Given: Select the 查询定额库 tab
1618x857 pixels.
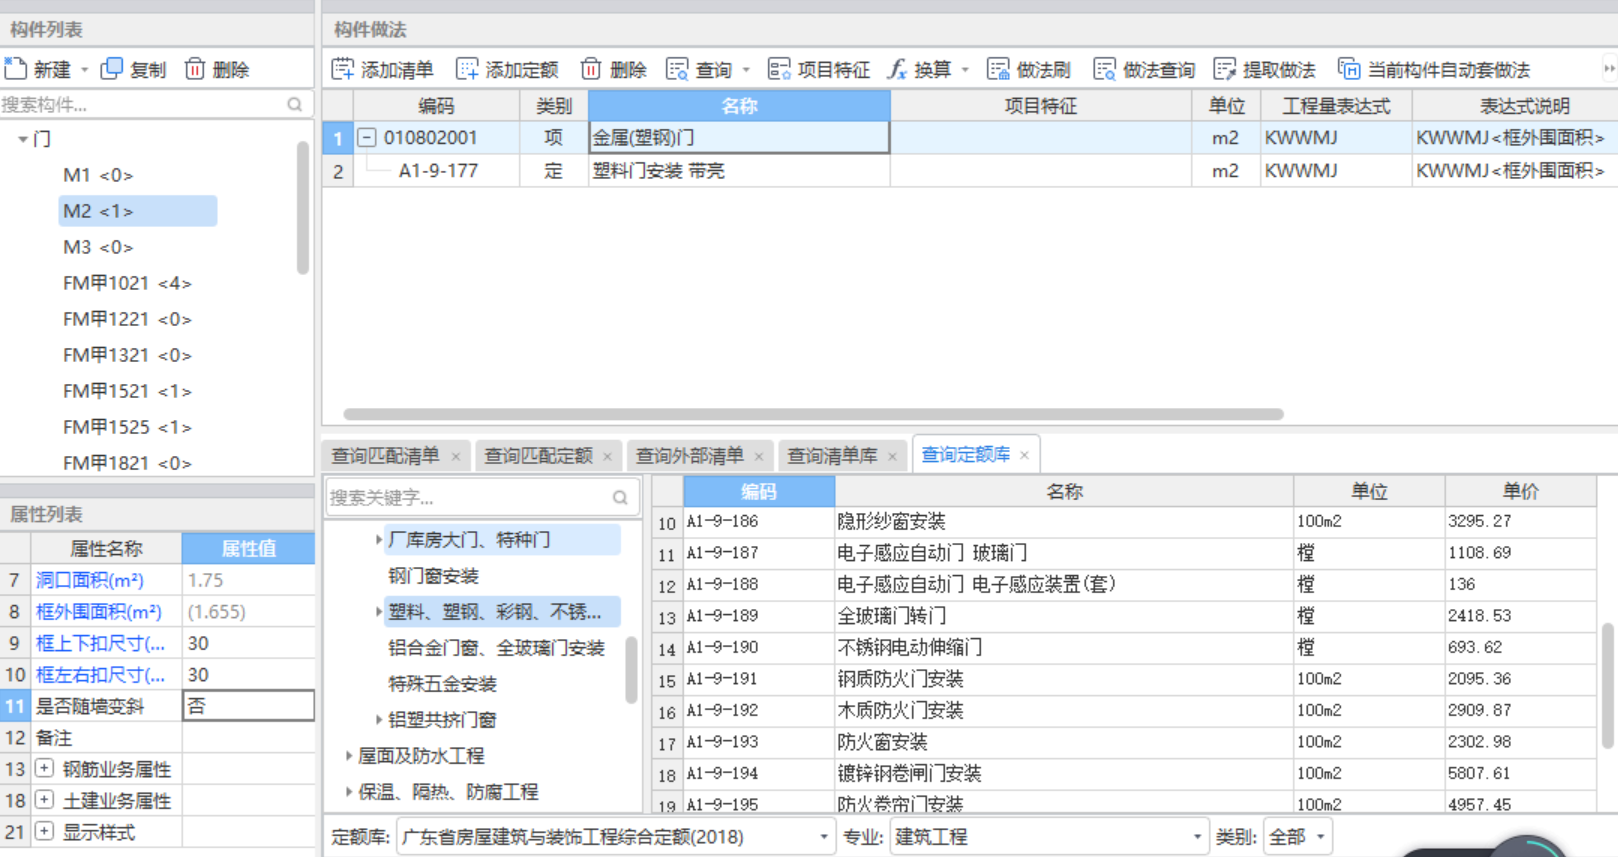Looking at the screenshot, I should click(965, 455).
